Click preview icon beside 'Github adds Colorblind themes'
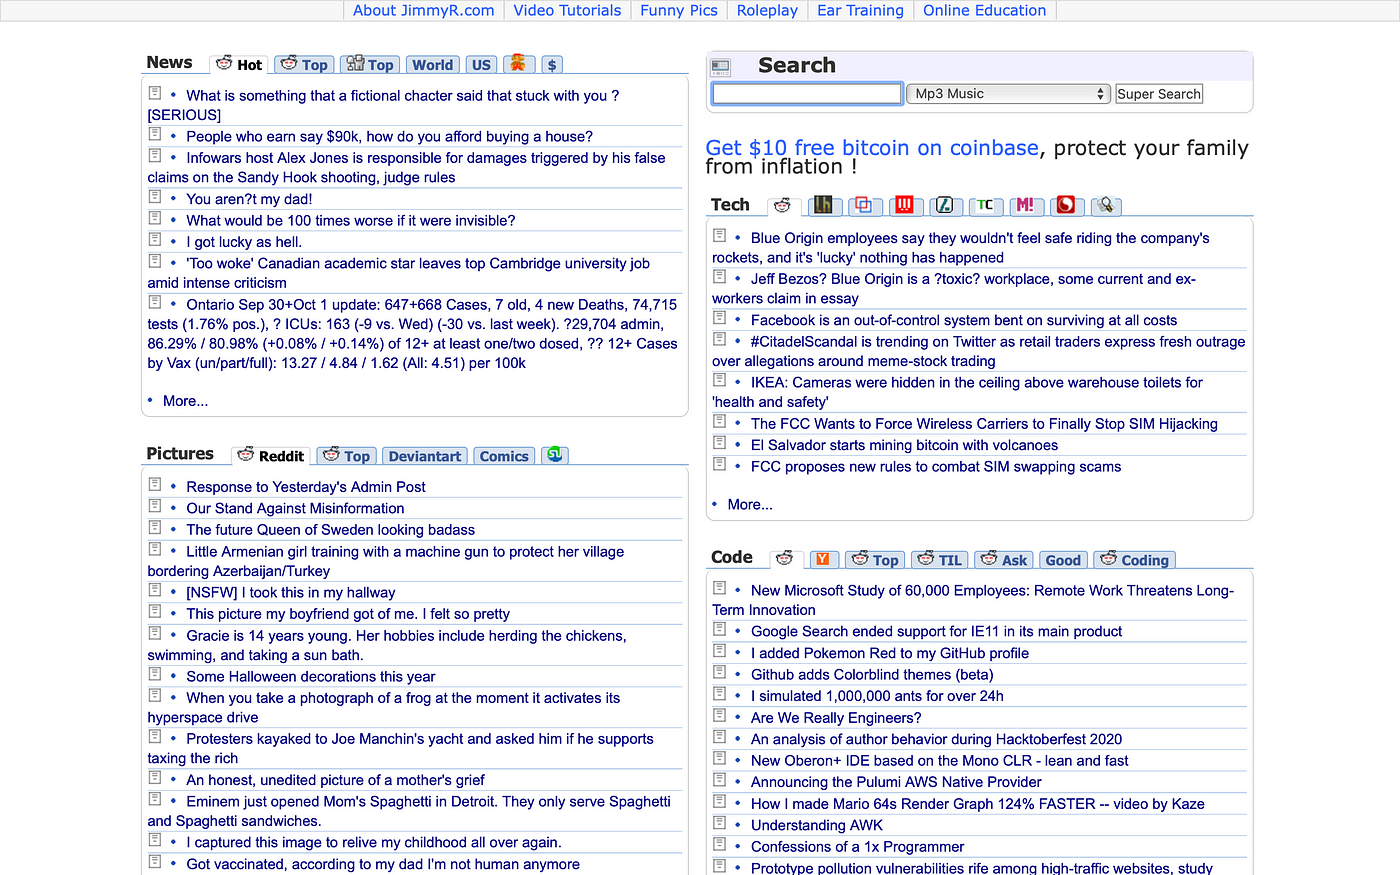The width and height of the screenshot is (1400, 875). pyautogui.click(x=719, y=672)
